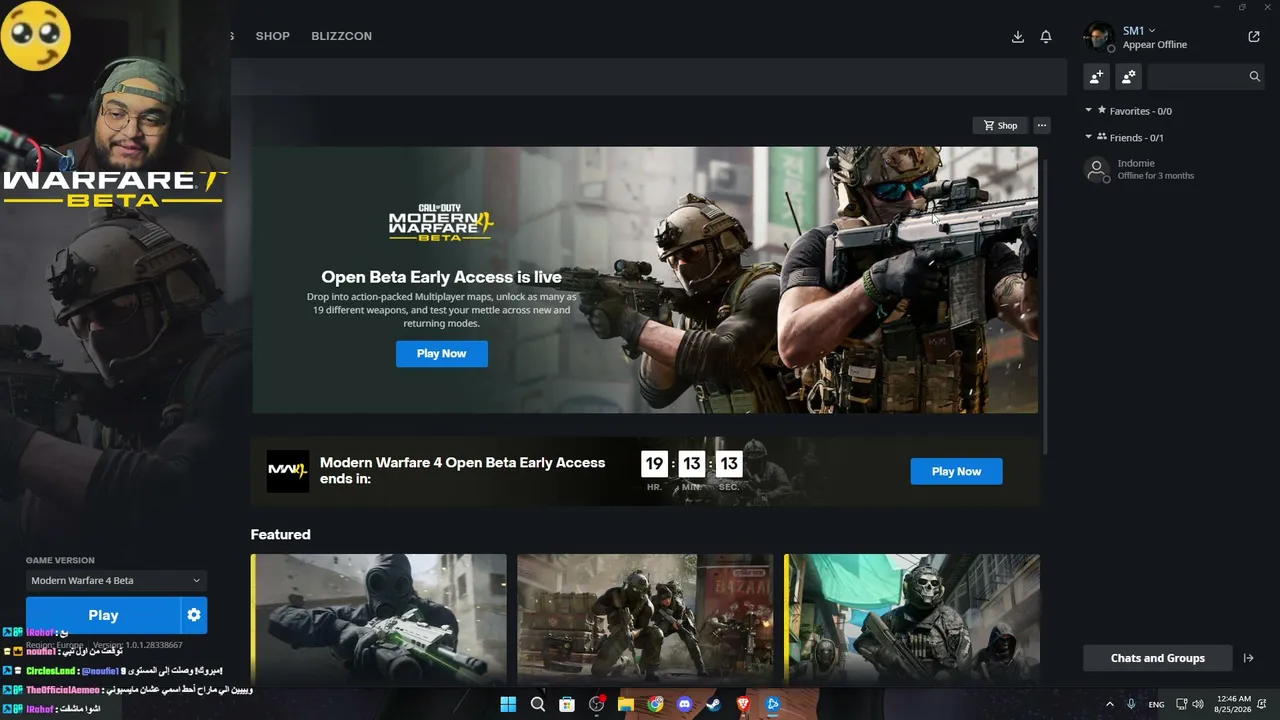Open the Game Version dropdown
Image resolution: width=1280 pixels, height=720 pixels.
(x=116, y=580)
